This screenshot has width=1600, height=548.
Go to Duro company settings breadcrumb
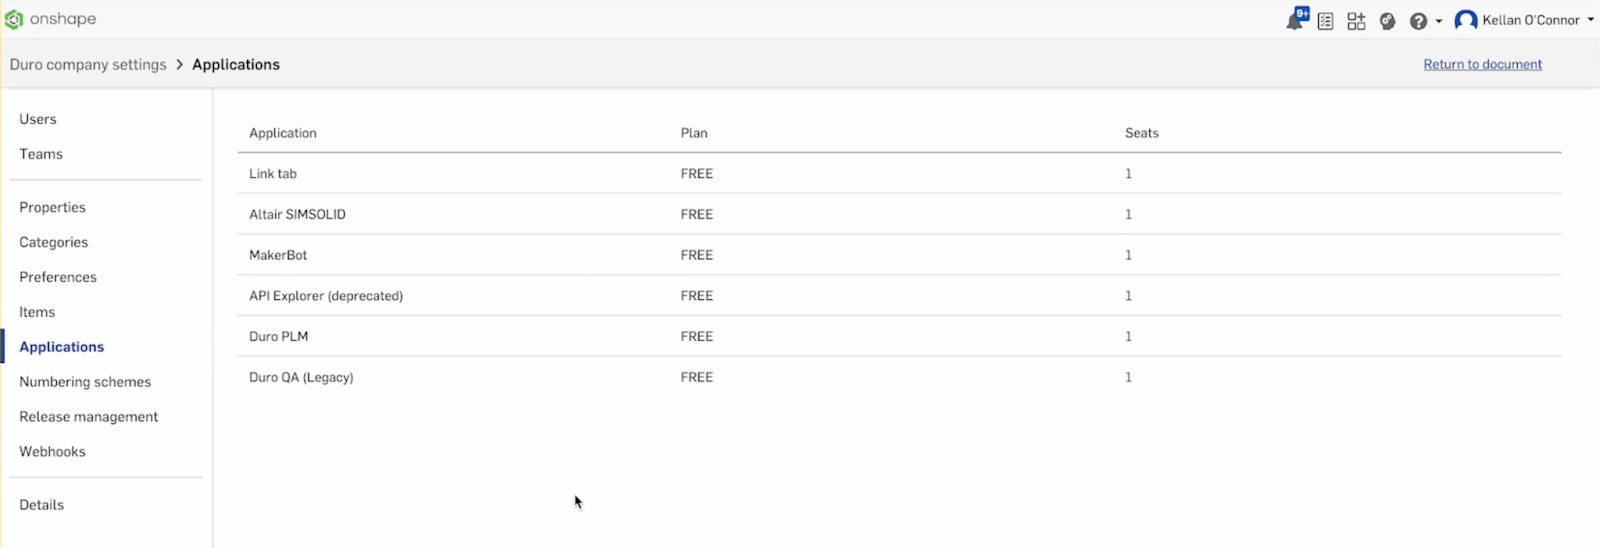click(88, 64)
